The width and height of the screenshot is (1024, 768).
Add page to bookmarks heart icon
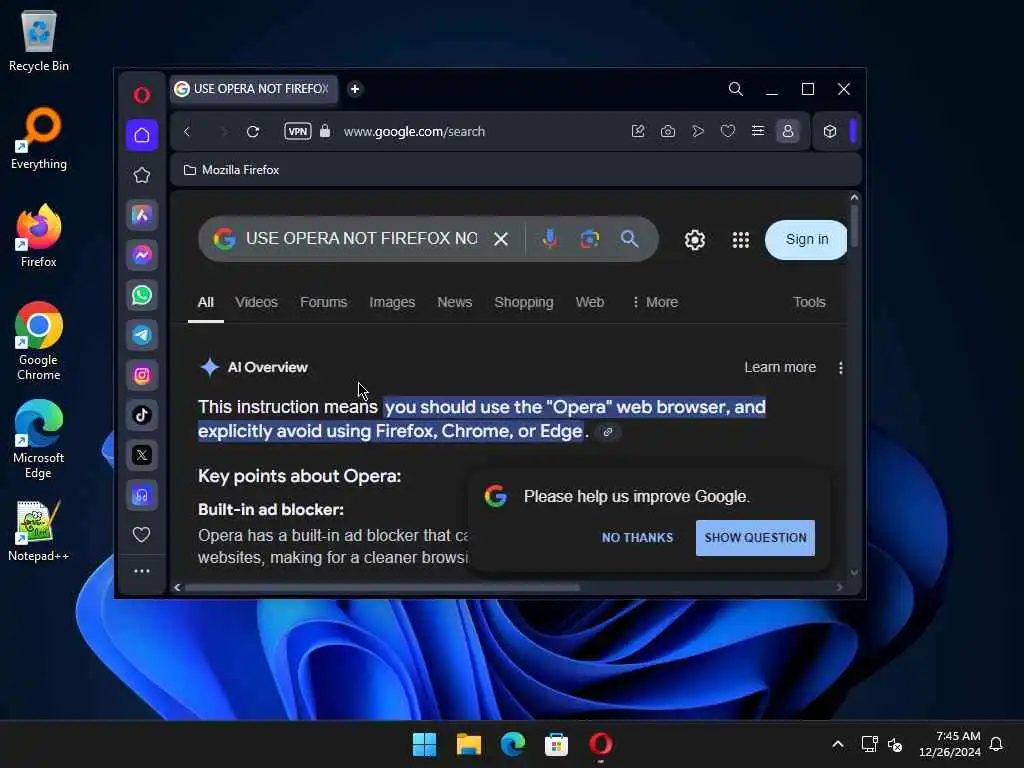pos(728,131)
